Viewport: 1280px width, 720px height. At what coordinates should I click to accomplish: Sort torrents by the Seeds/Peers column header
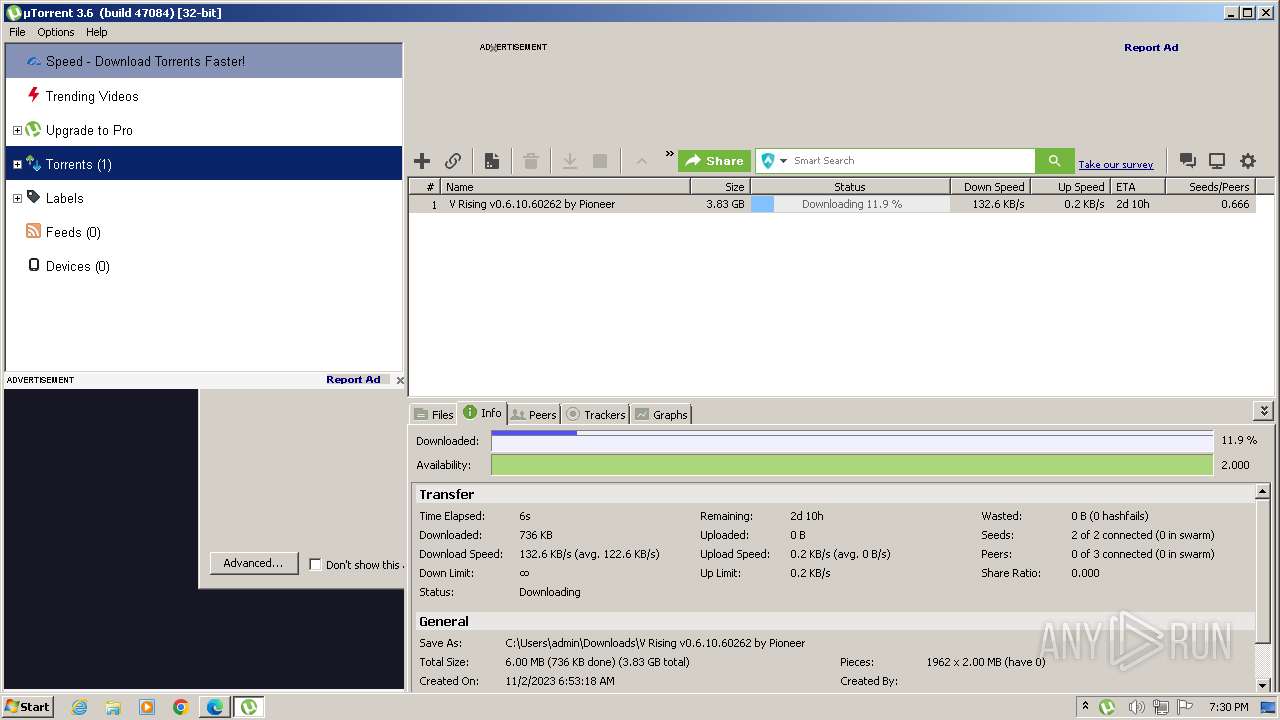1210,187
